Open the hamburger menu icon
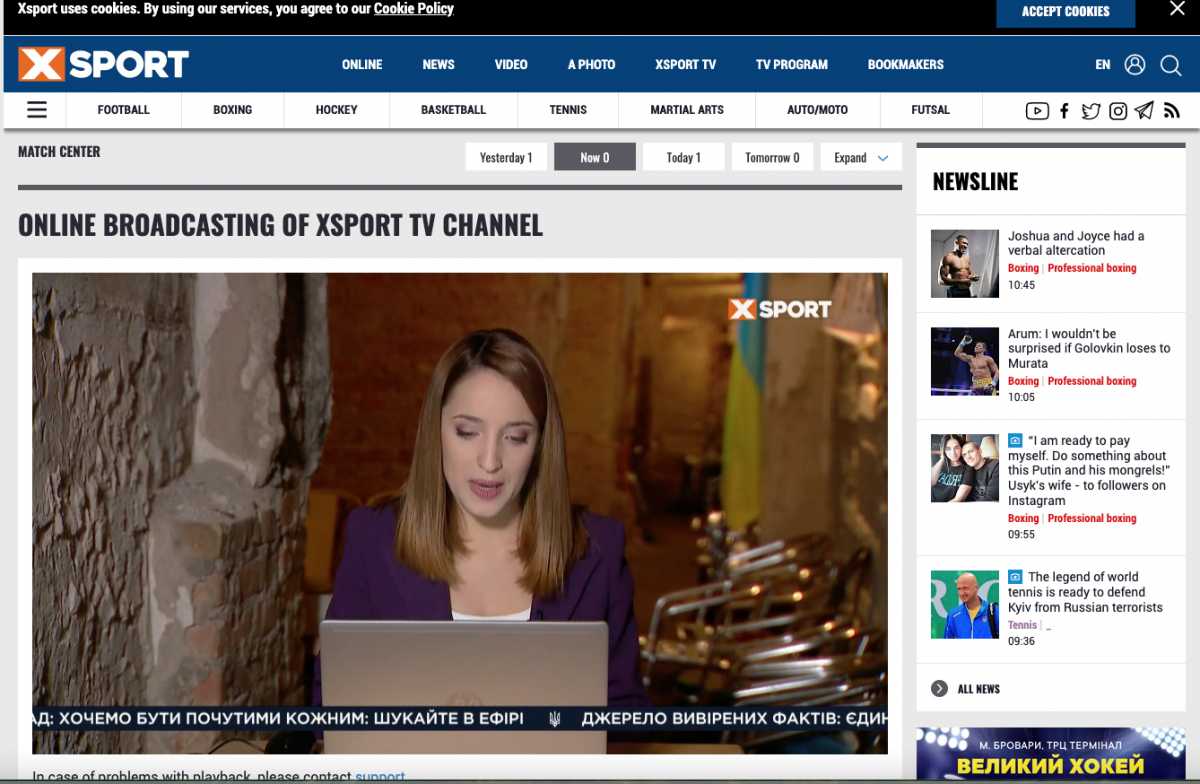 click(x=37, y=110)
